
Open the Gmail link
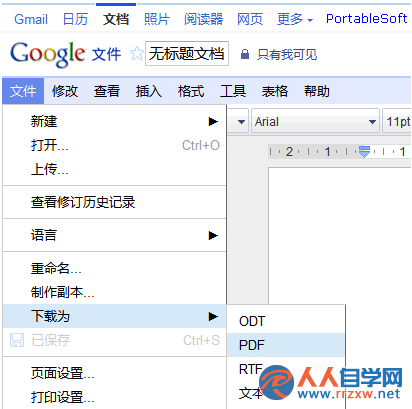(x=31, y=19)
